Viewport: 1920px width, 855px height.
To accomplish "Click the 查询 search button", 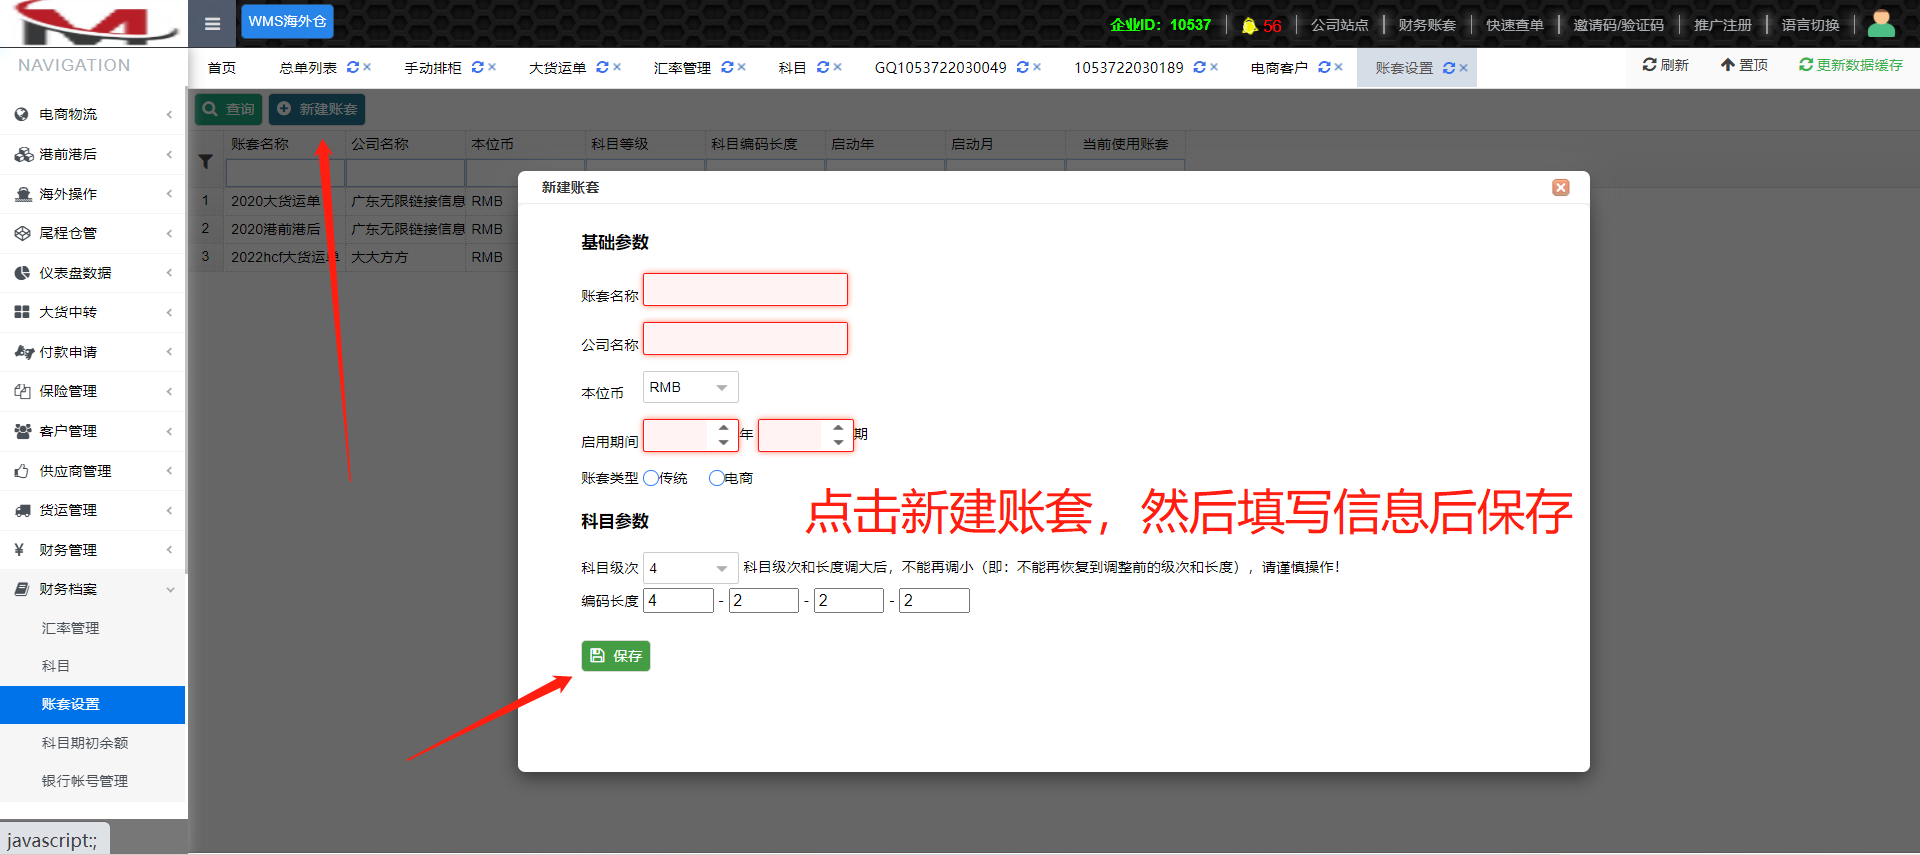I will pyautogui.click(x=228, y=109).
